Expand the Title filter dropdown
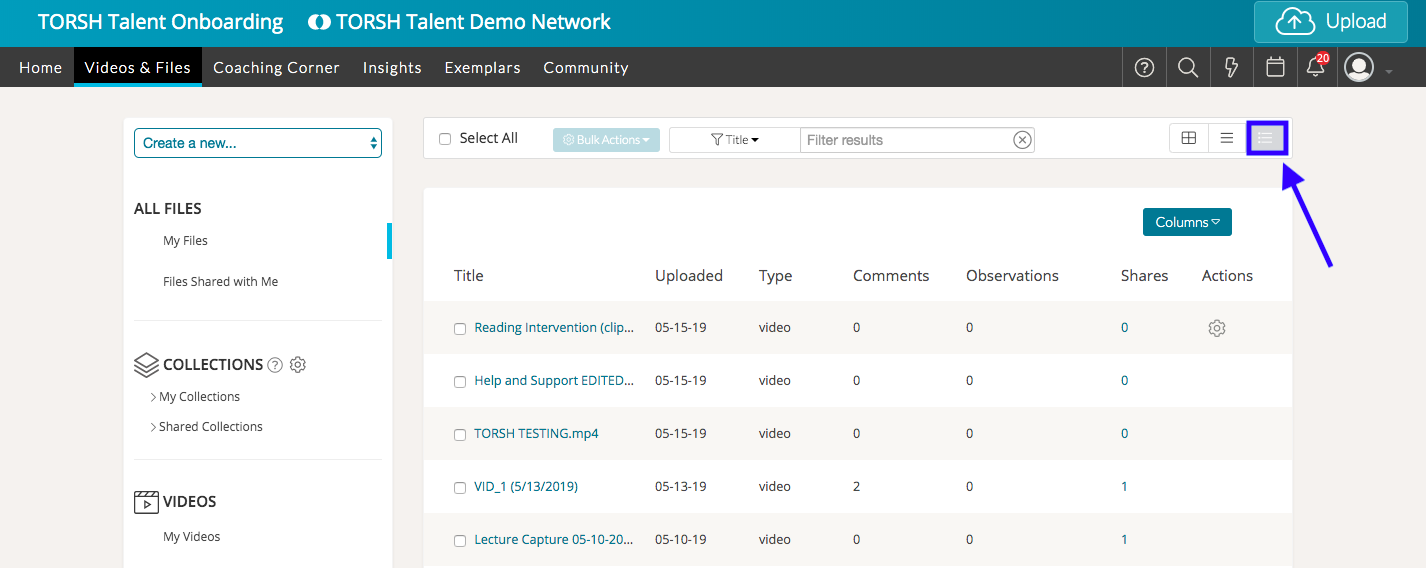 [735, 140]
